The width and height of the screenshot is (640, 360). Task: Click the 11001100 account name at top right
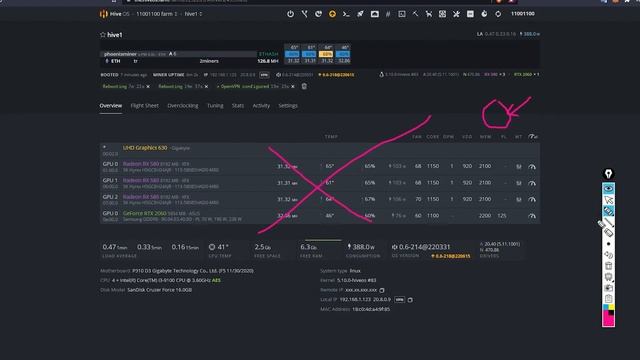coord(523,13)
